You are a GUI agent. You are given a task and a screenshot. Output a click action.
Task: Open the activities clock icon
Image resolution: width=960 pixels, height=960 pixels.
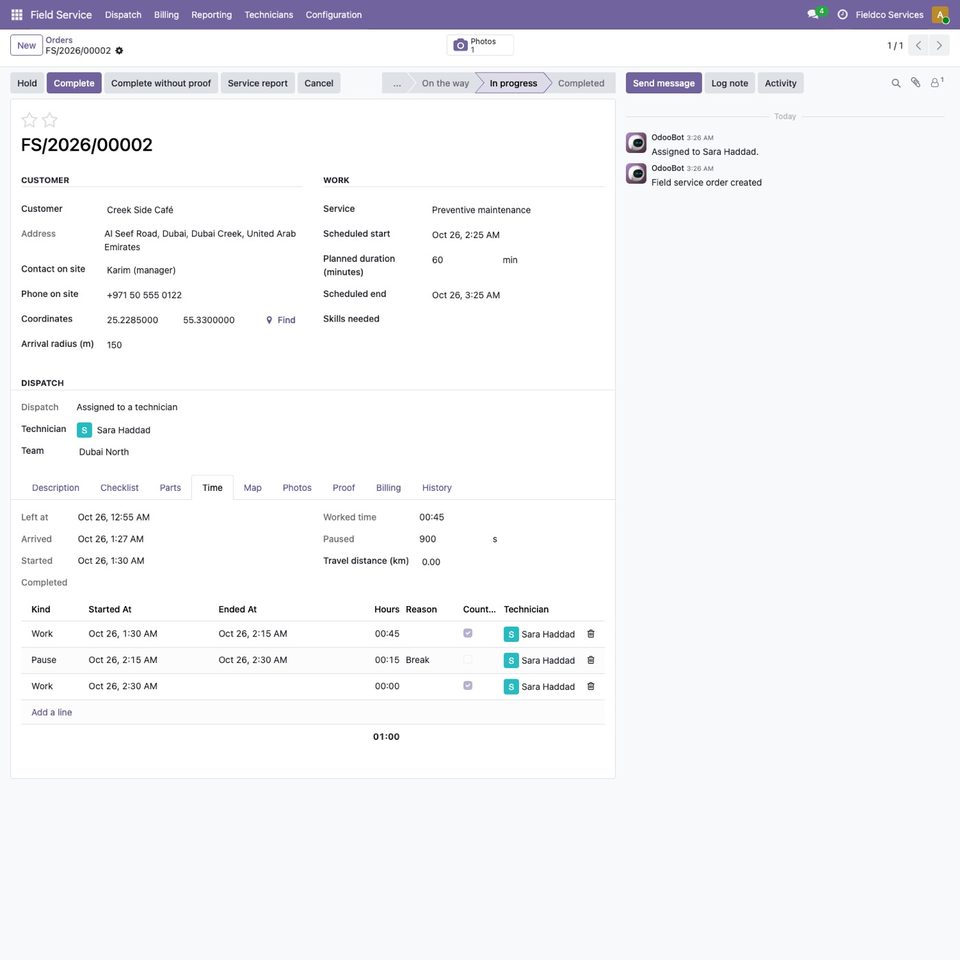click(x=842, y=15)
